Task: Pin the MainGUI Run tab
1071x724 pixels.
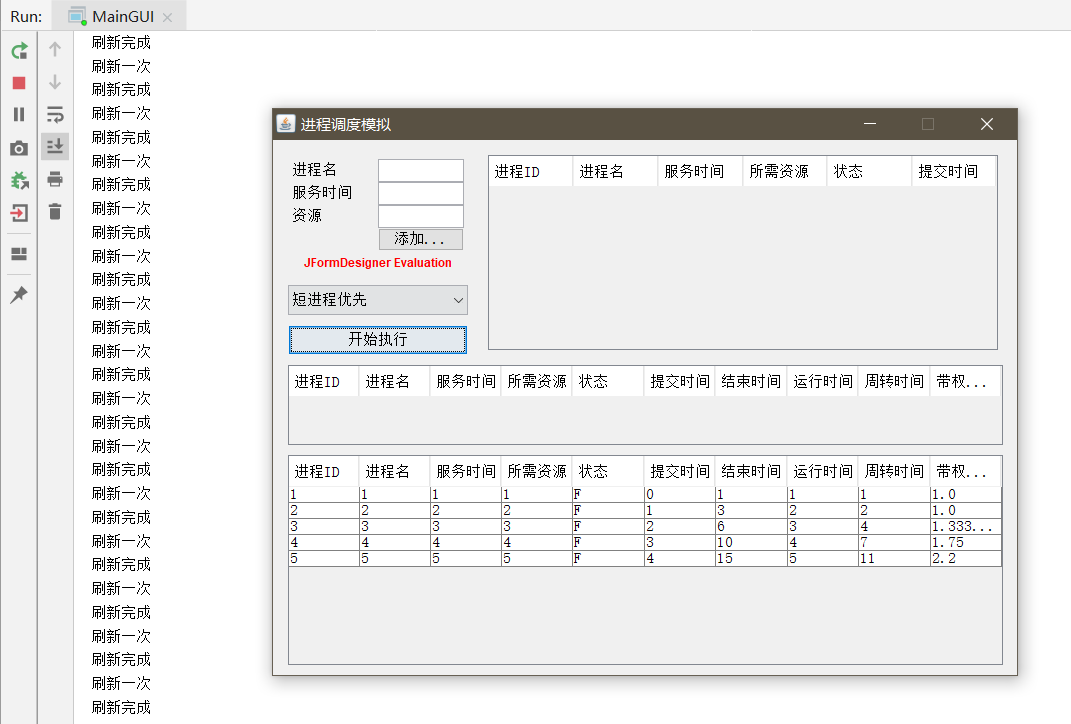Action: [19, 294]
